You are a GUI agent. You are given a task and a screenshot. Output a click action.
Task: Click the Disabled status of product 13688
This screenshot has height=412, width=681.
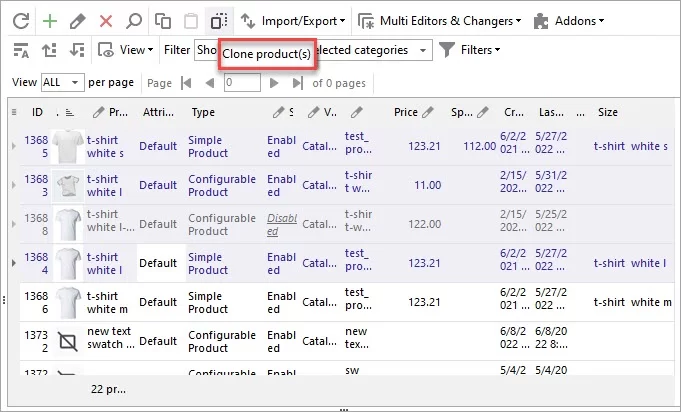[282, 224]
